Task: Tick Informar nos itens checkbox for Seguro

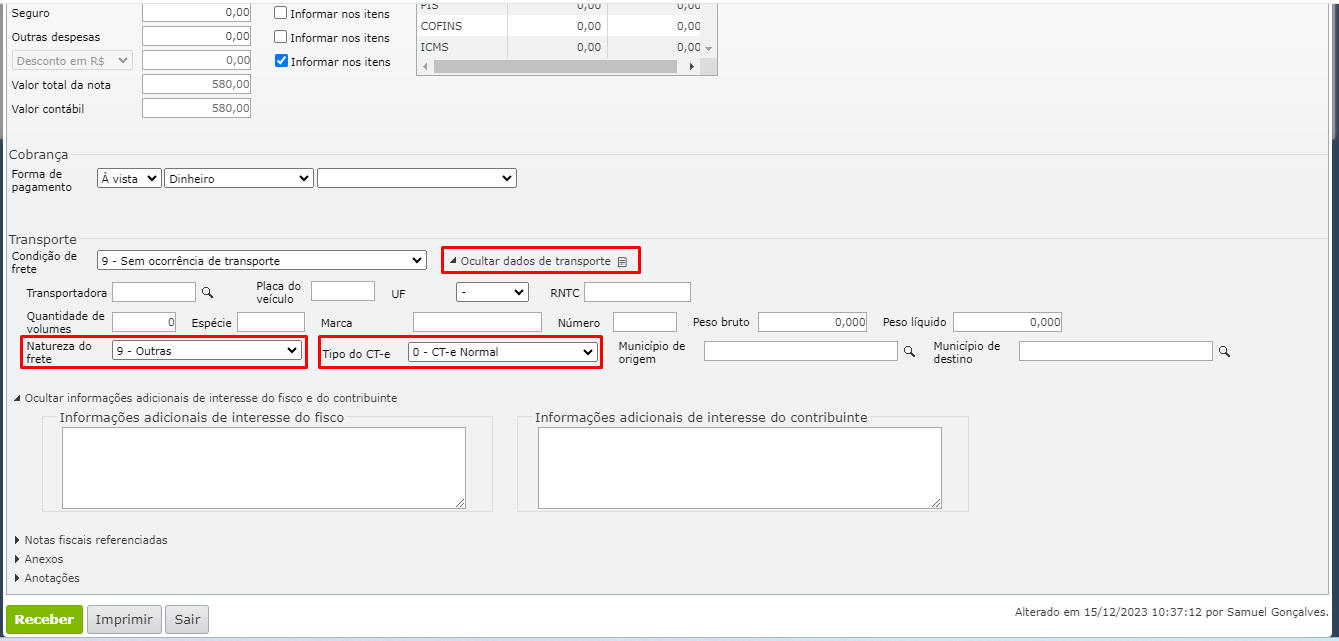Action: coord(281,14)
